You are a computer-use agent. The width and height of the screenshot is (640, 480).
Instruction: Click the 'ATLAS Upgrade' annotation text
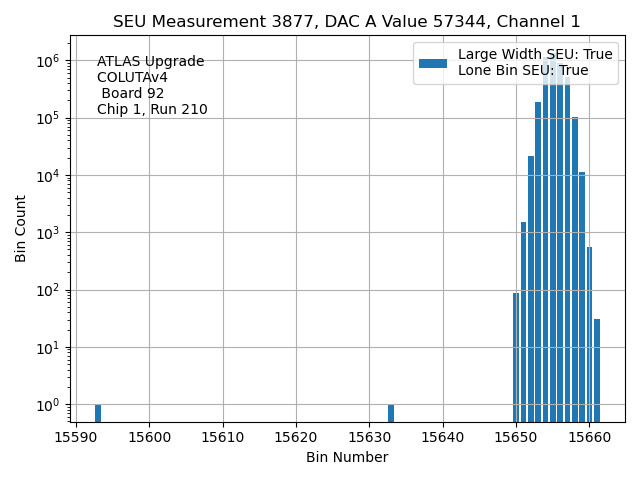point(150,62)
